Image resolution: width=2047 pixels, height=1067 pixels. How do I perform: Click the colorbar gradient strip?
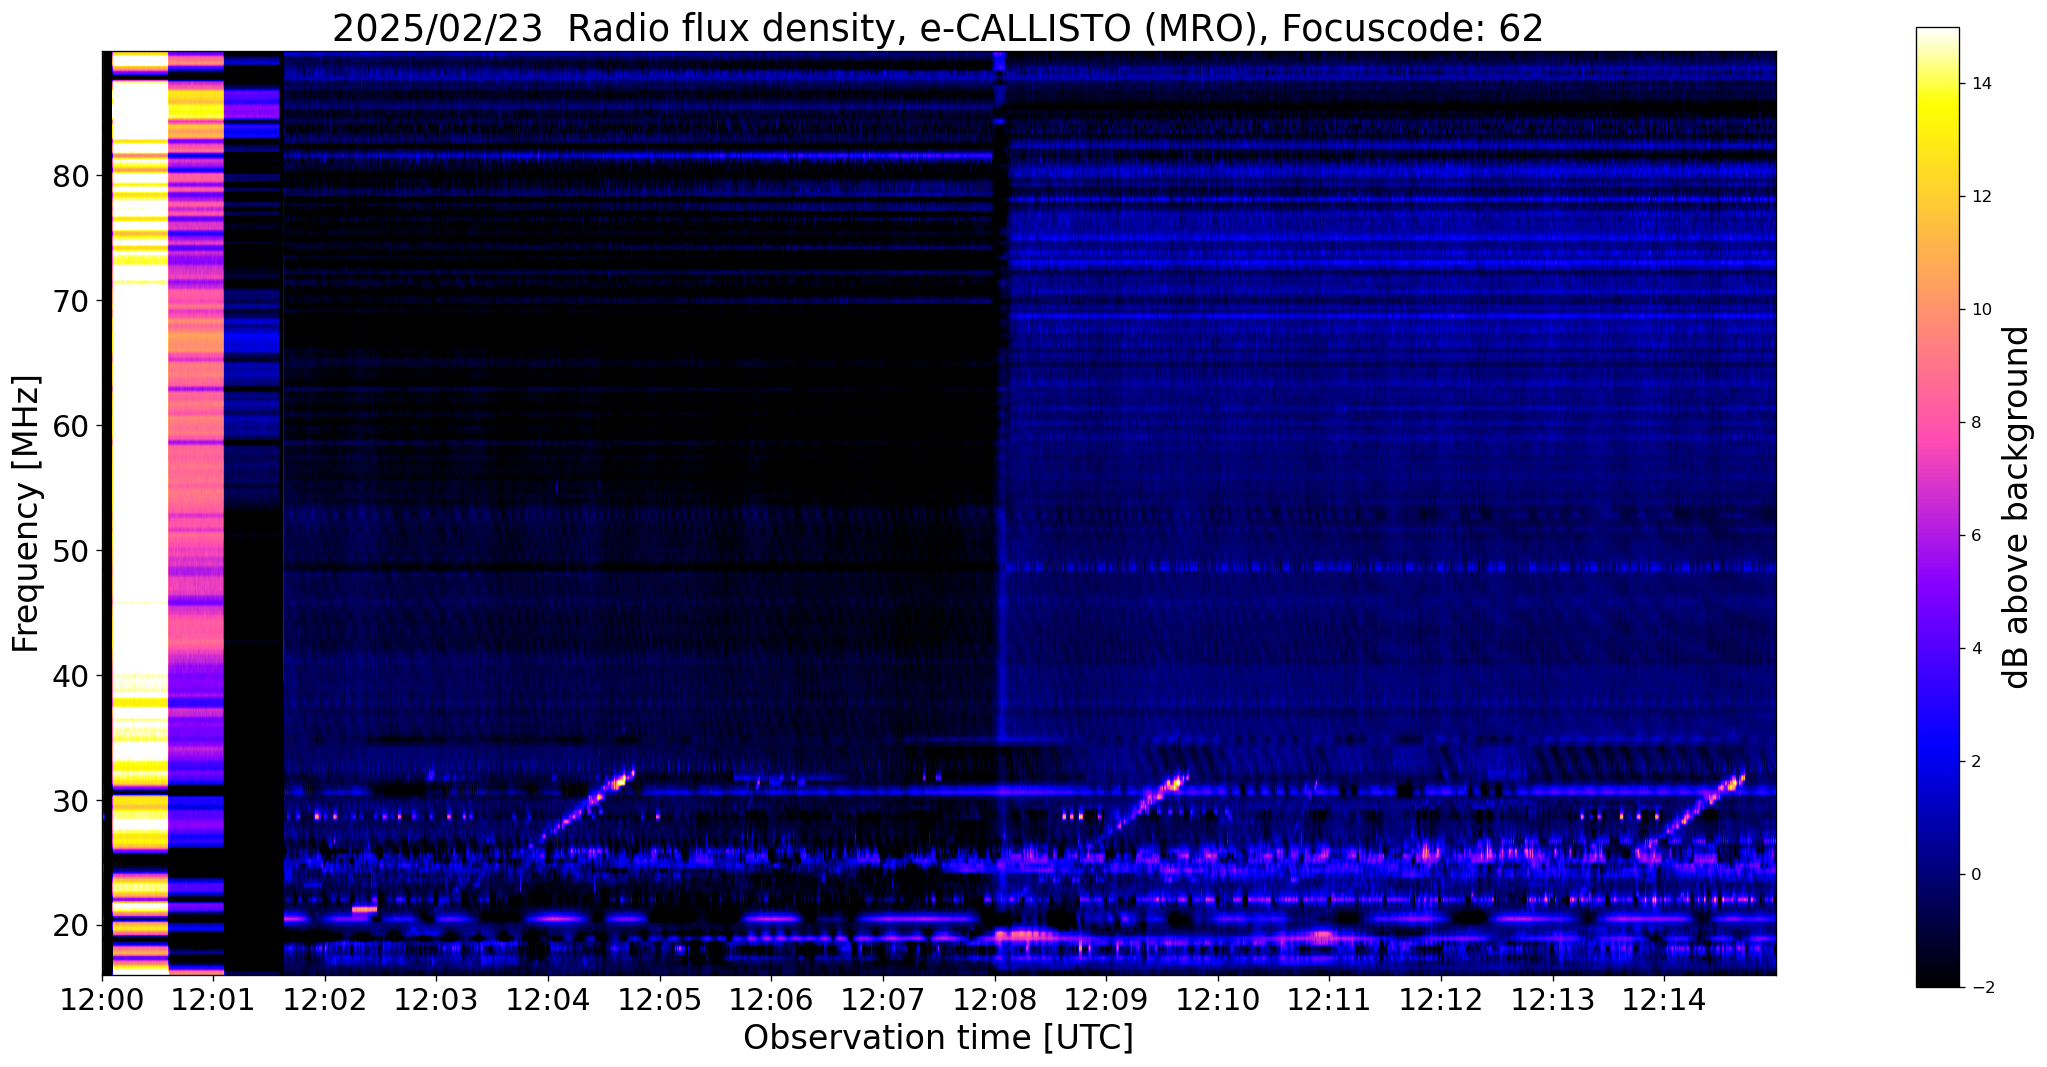pyautogui.click(x=1937, y=507)
